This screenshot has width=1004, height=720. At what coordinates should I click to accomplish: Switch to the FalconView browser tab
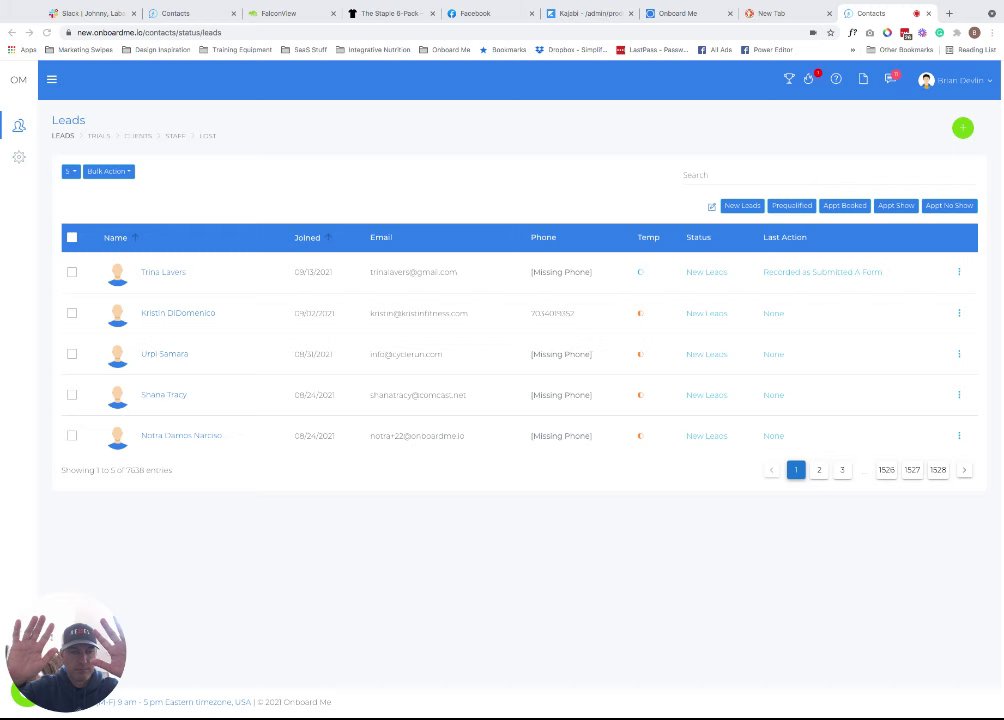click(291, 13)
